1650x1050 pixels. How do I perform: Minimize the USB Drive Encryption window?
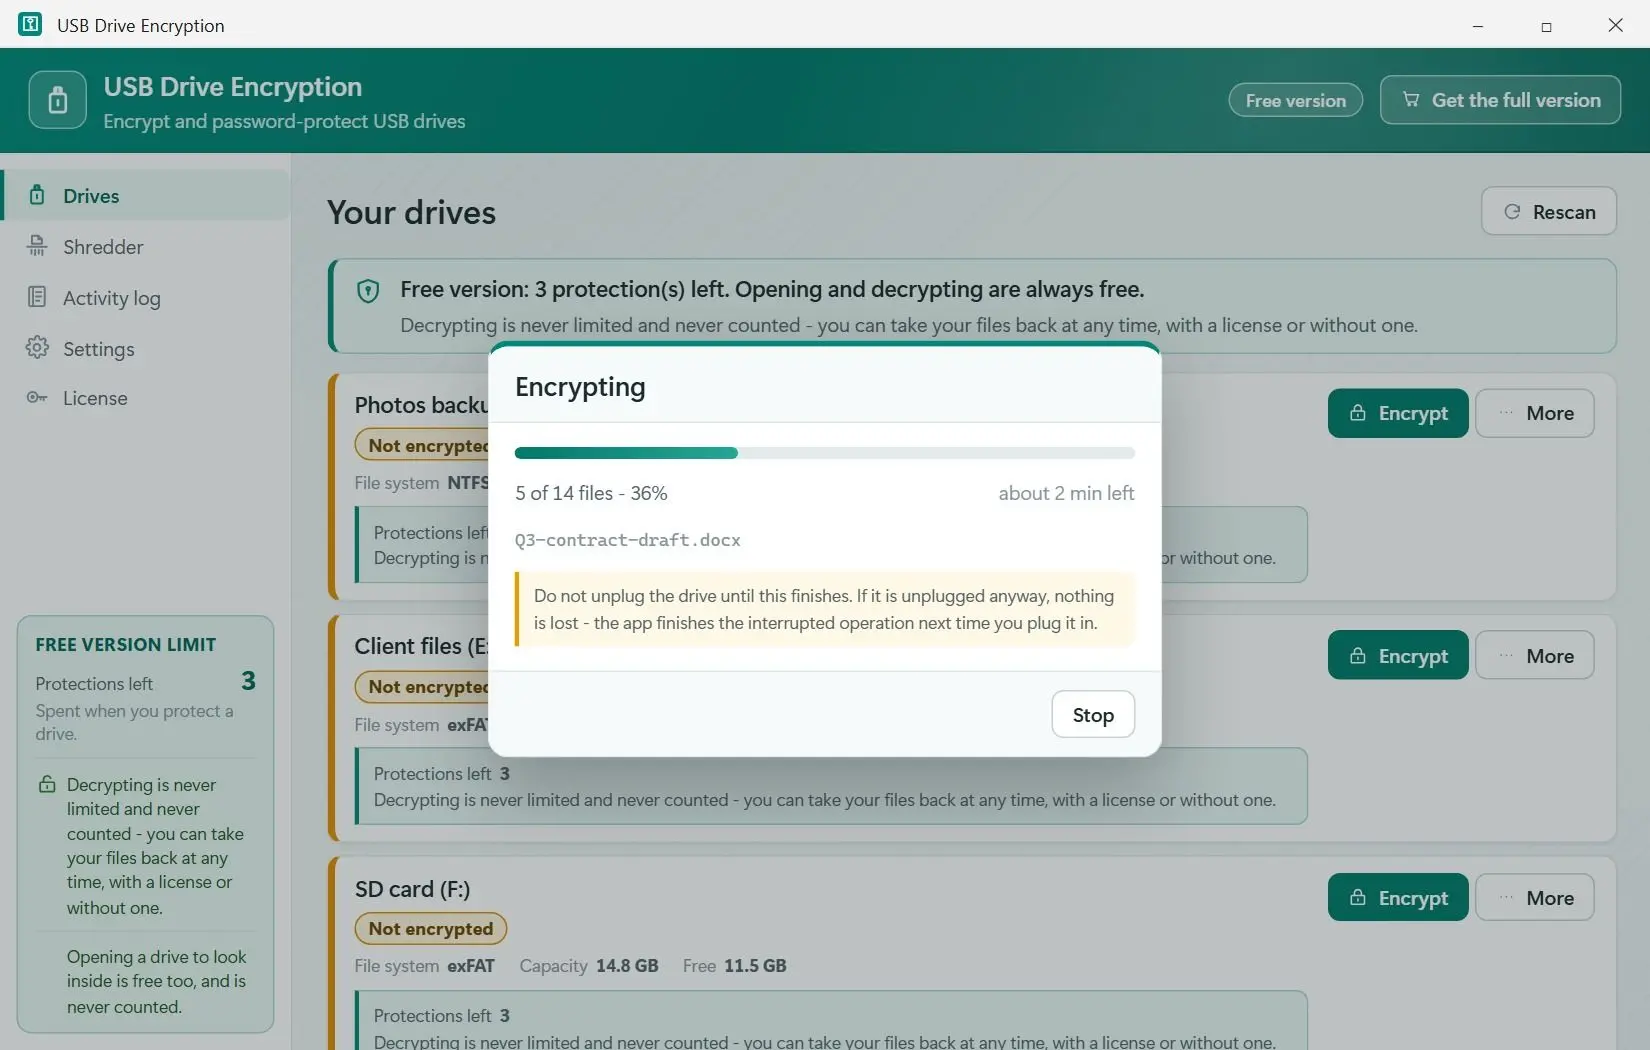1477,25
